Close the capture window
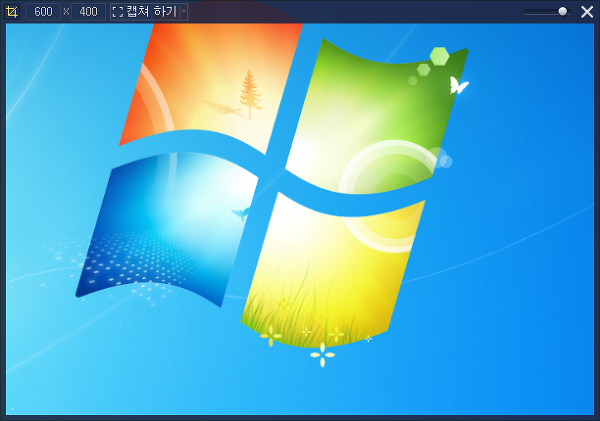Viewport: 600px width, 421px height. point(587,12)
